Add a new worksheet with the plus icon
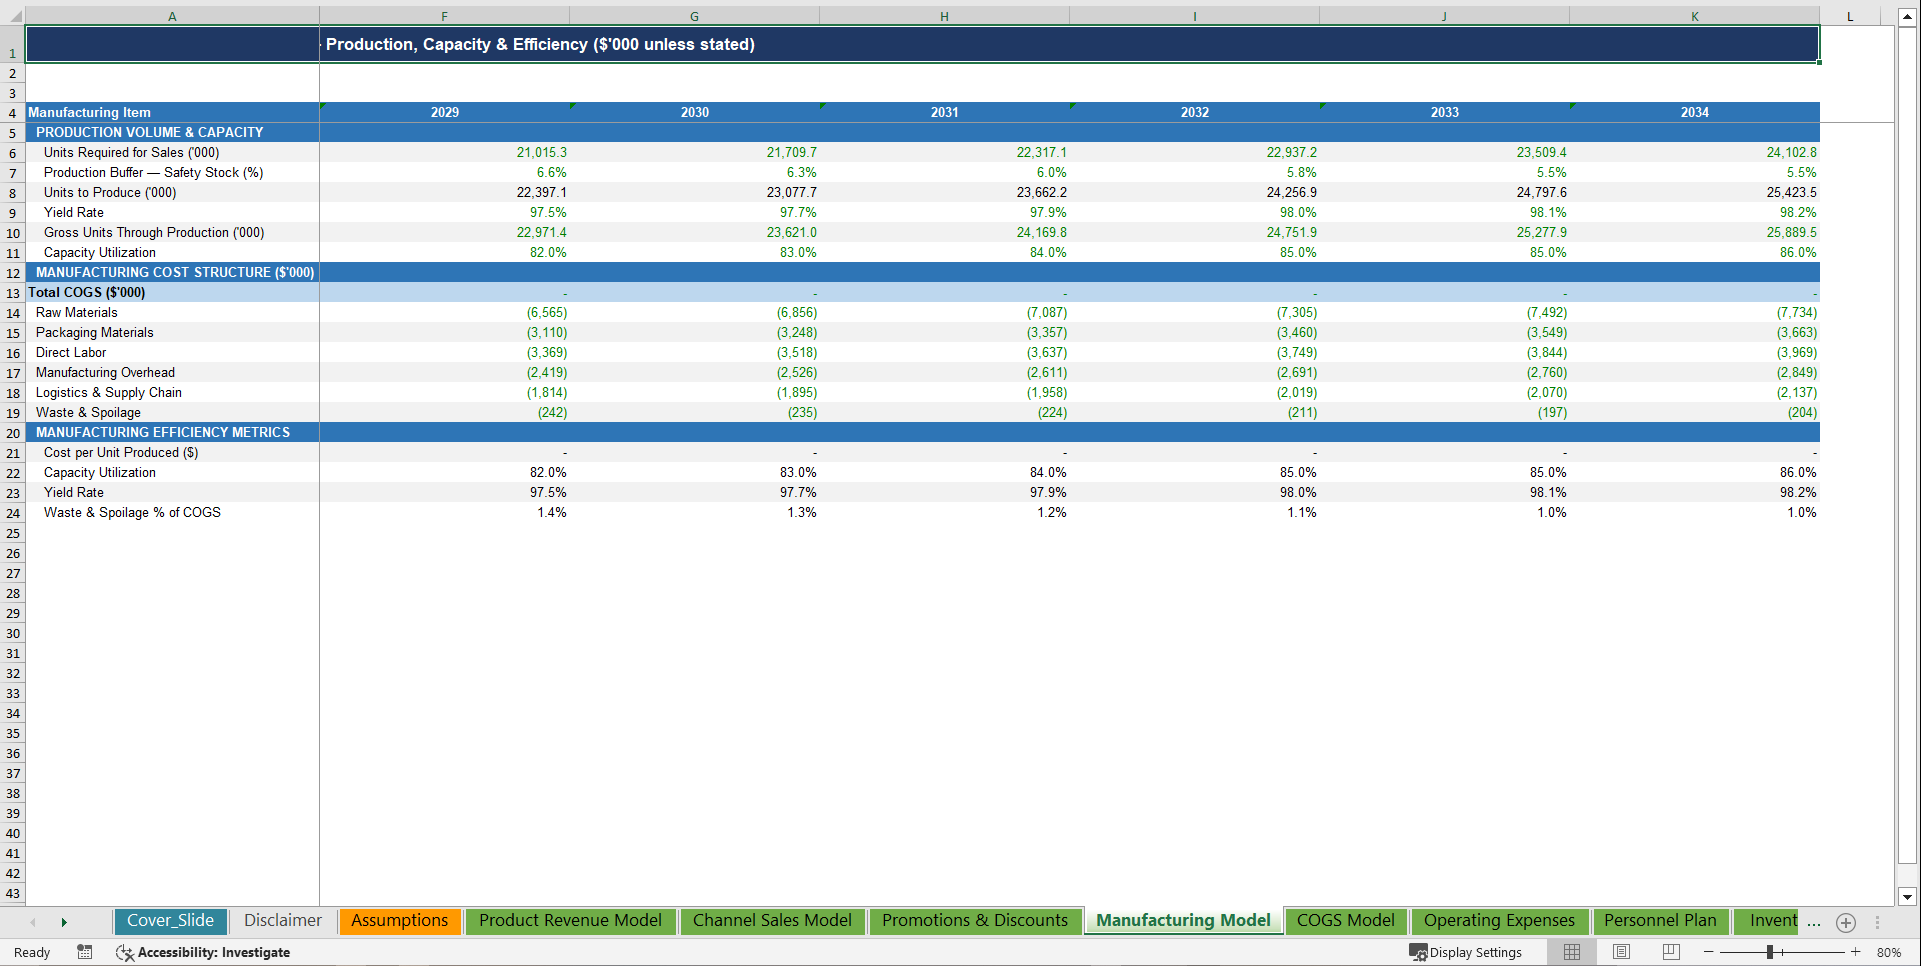 (1846, 923)
